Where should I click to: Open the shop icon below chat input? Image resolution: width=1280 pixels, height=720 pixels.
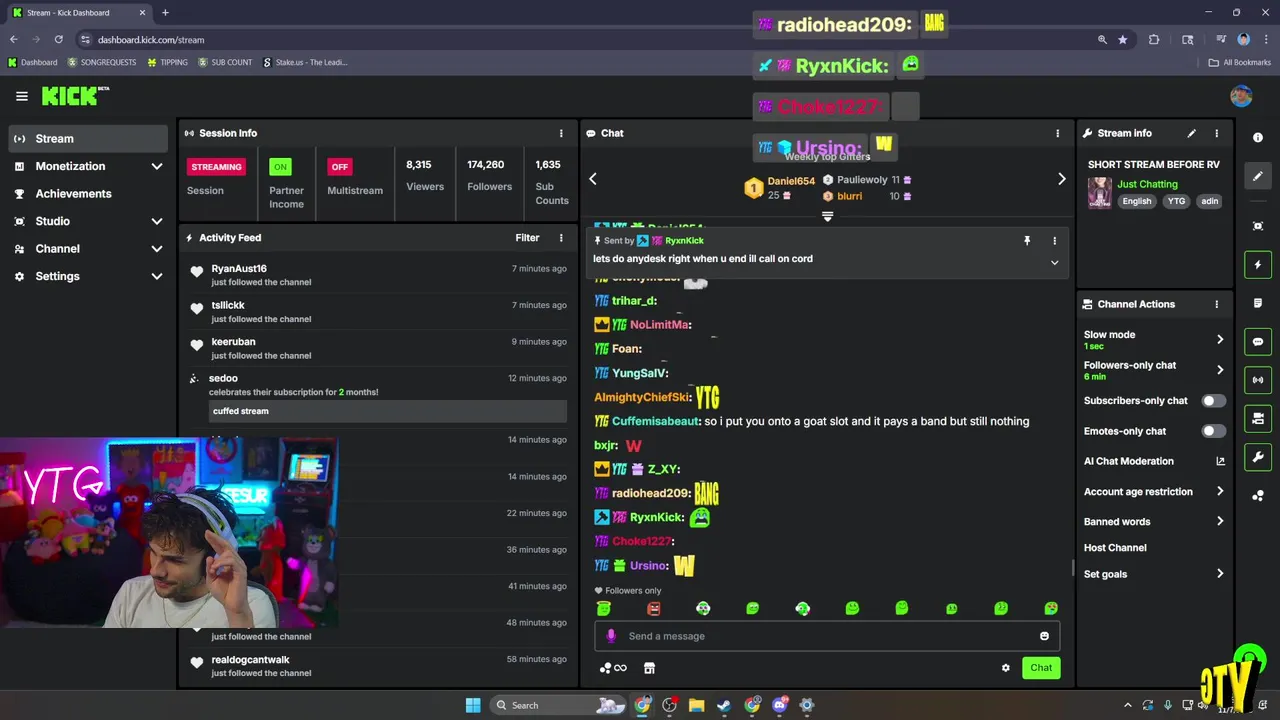[648, 668]
